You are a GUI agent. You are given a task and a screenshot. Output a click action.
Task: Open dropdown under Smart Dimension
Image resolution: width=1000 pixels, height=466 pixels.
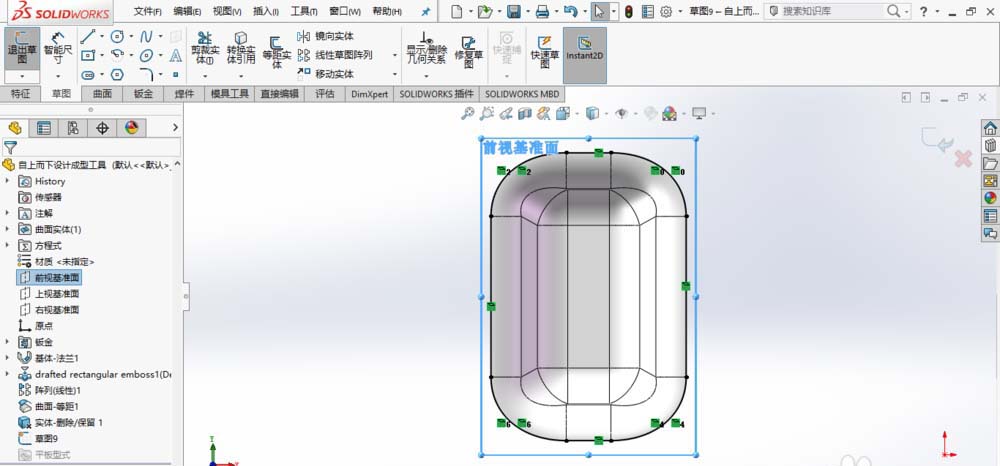click(58, 76)
